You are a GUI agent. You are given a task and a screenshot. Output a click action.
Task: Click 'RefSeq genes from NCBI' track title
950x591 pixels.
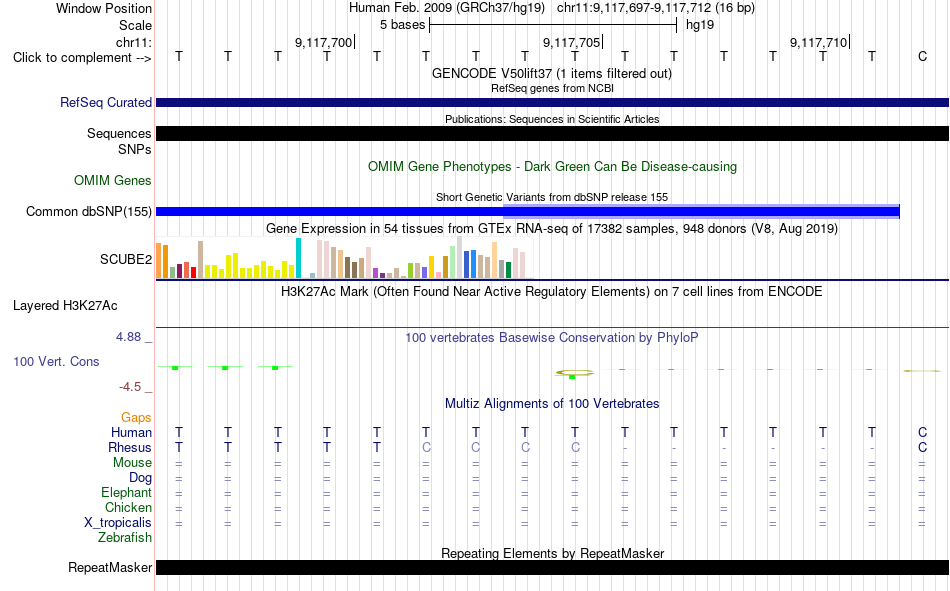point(552,88)
